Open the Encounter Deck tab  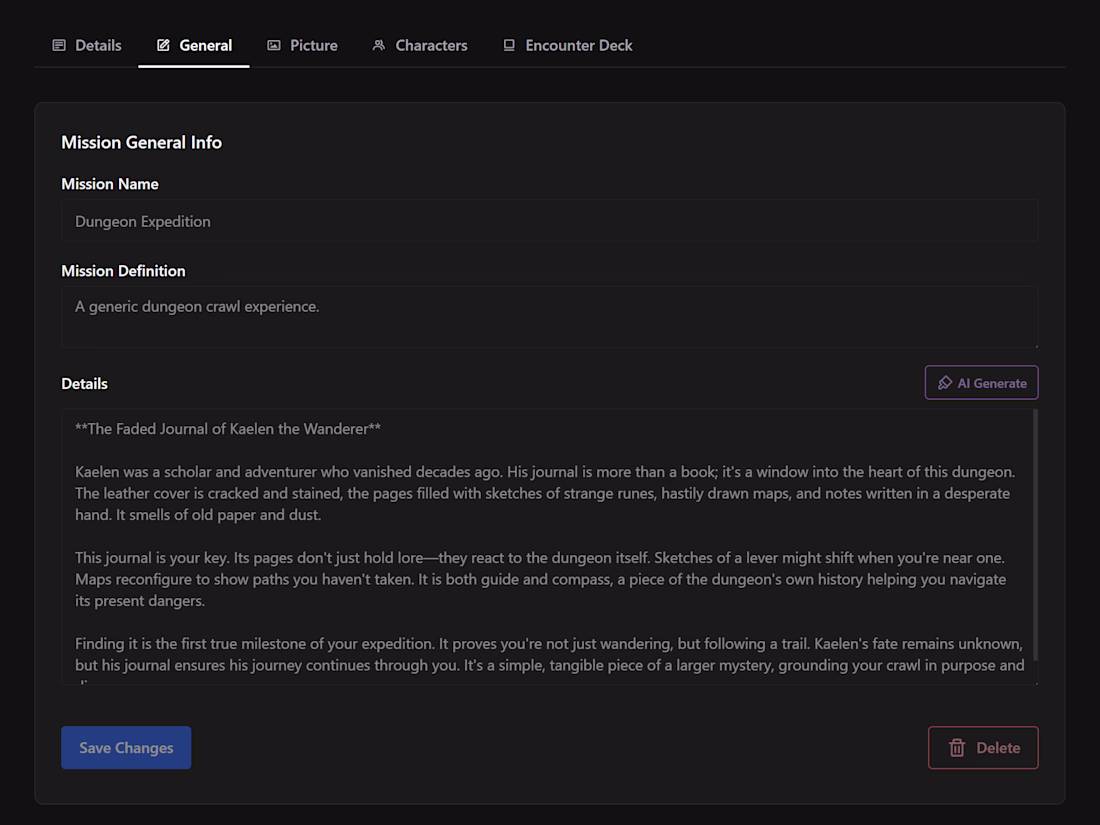(x=578, y=46)
